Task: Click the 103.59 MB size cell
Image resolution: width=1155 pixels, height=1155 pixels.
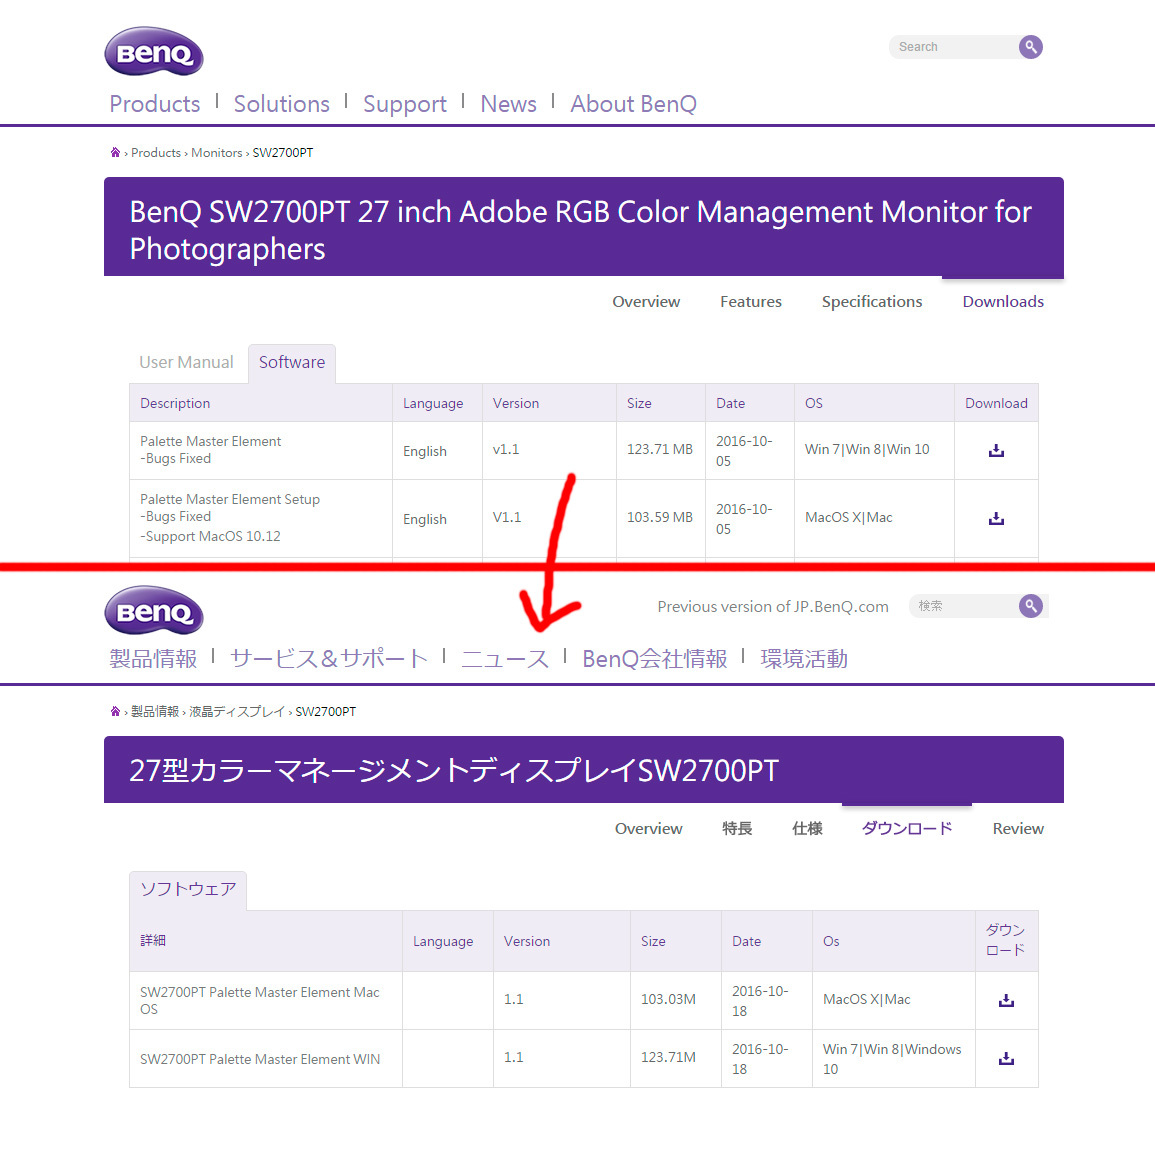Action: click(x=660, y=517)
